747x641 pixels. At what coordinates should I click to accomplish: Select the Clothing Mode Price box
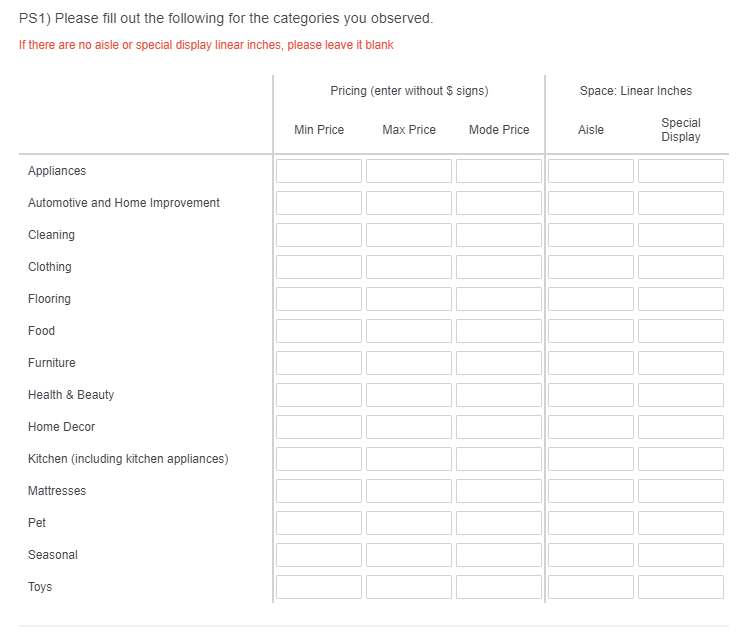tap(498, 267)
